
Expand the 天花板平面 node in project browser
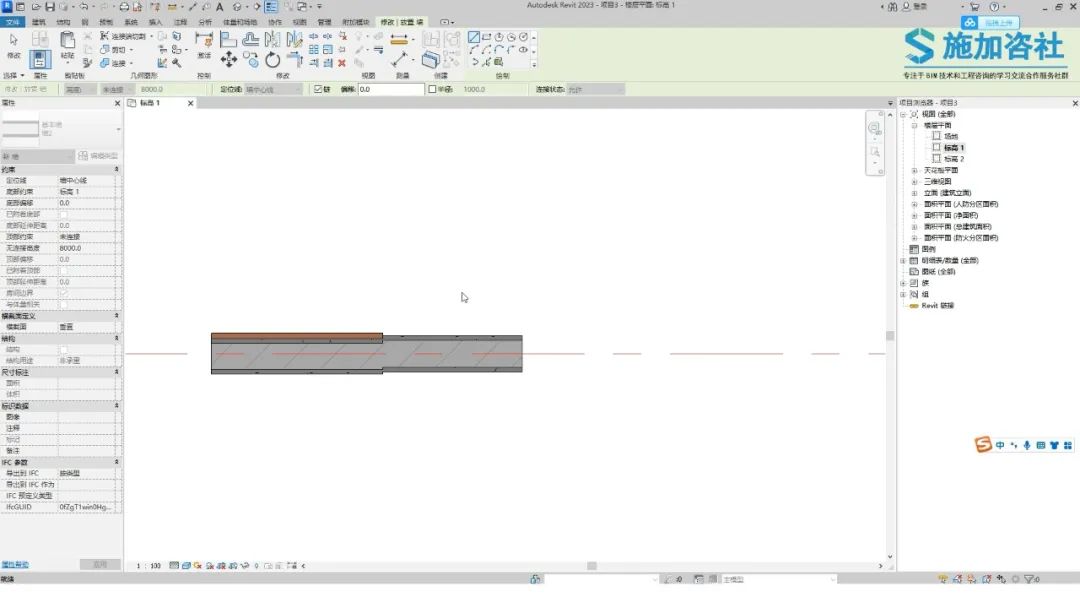tap(915, 171)
